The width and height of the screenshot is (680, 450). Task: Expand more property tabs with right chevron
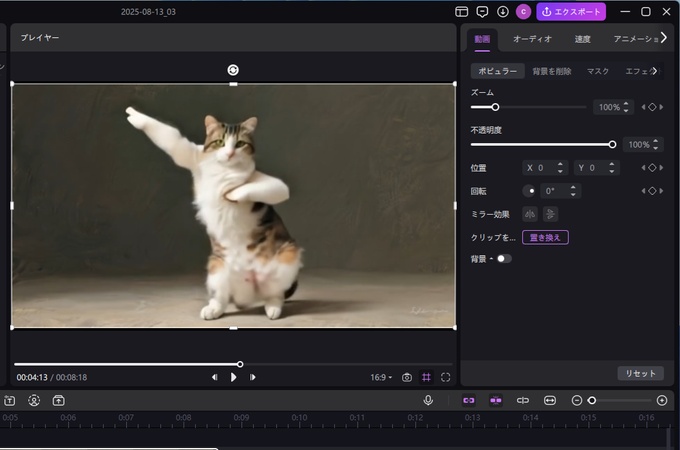(x=664, y=38)
